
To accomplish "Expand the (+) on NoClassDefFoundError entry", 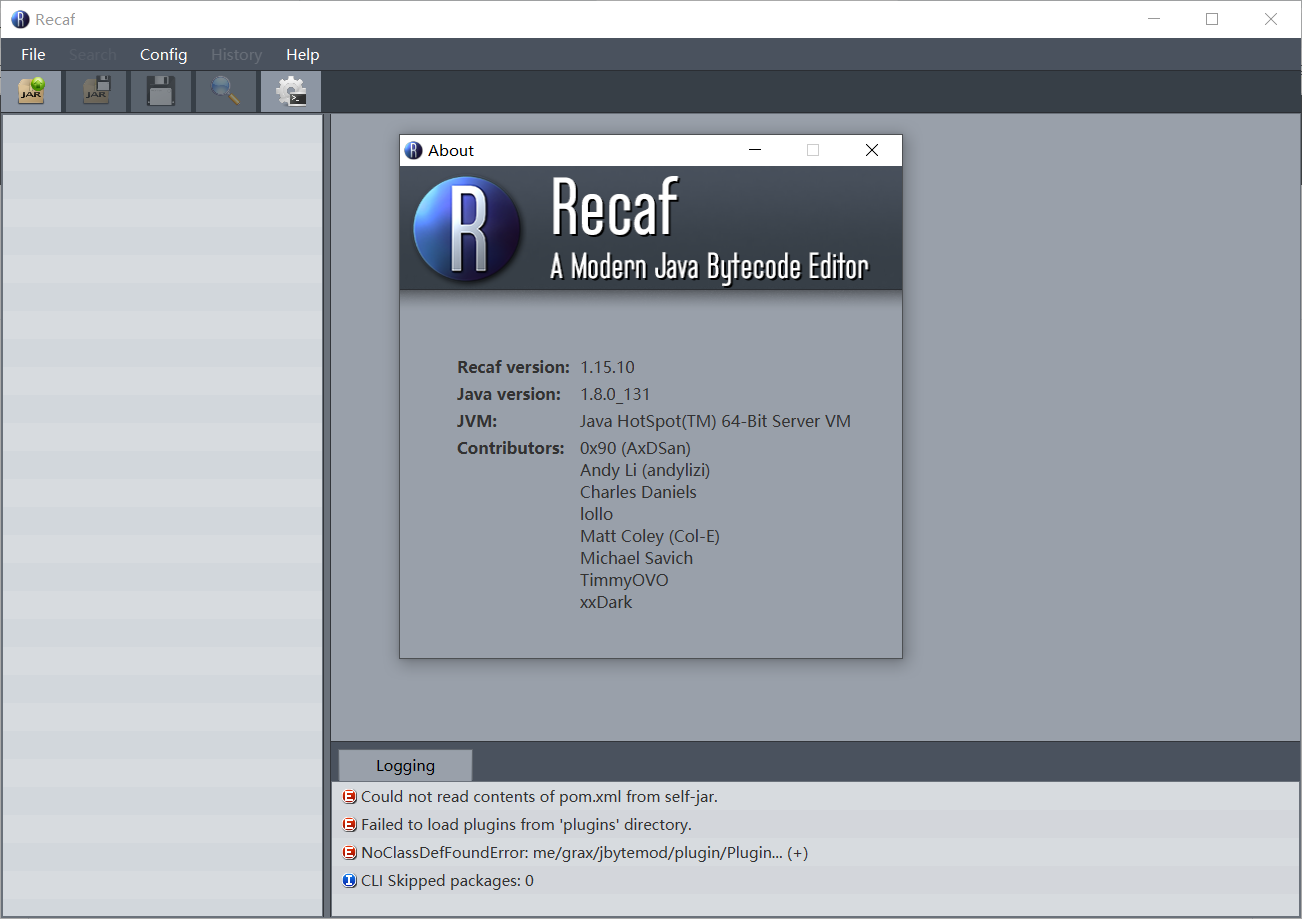I will [797, 853].
